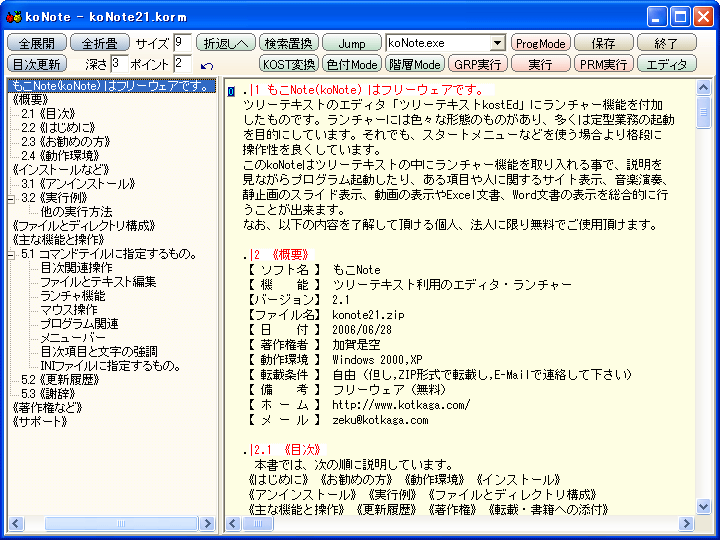Open the koNote.exe combo box dropdown
This screenshot has height=540, width=720.
pos(497,43)
